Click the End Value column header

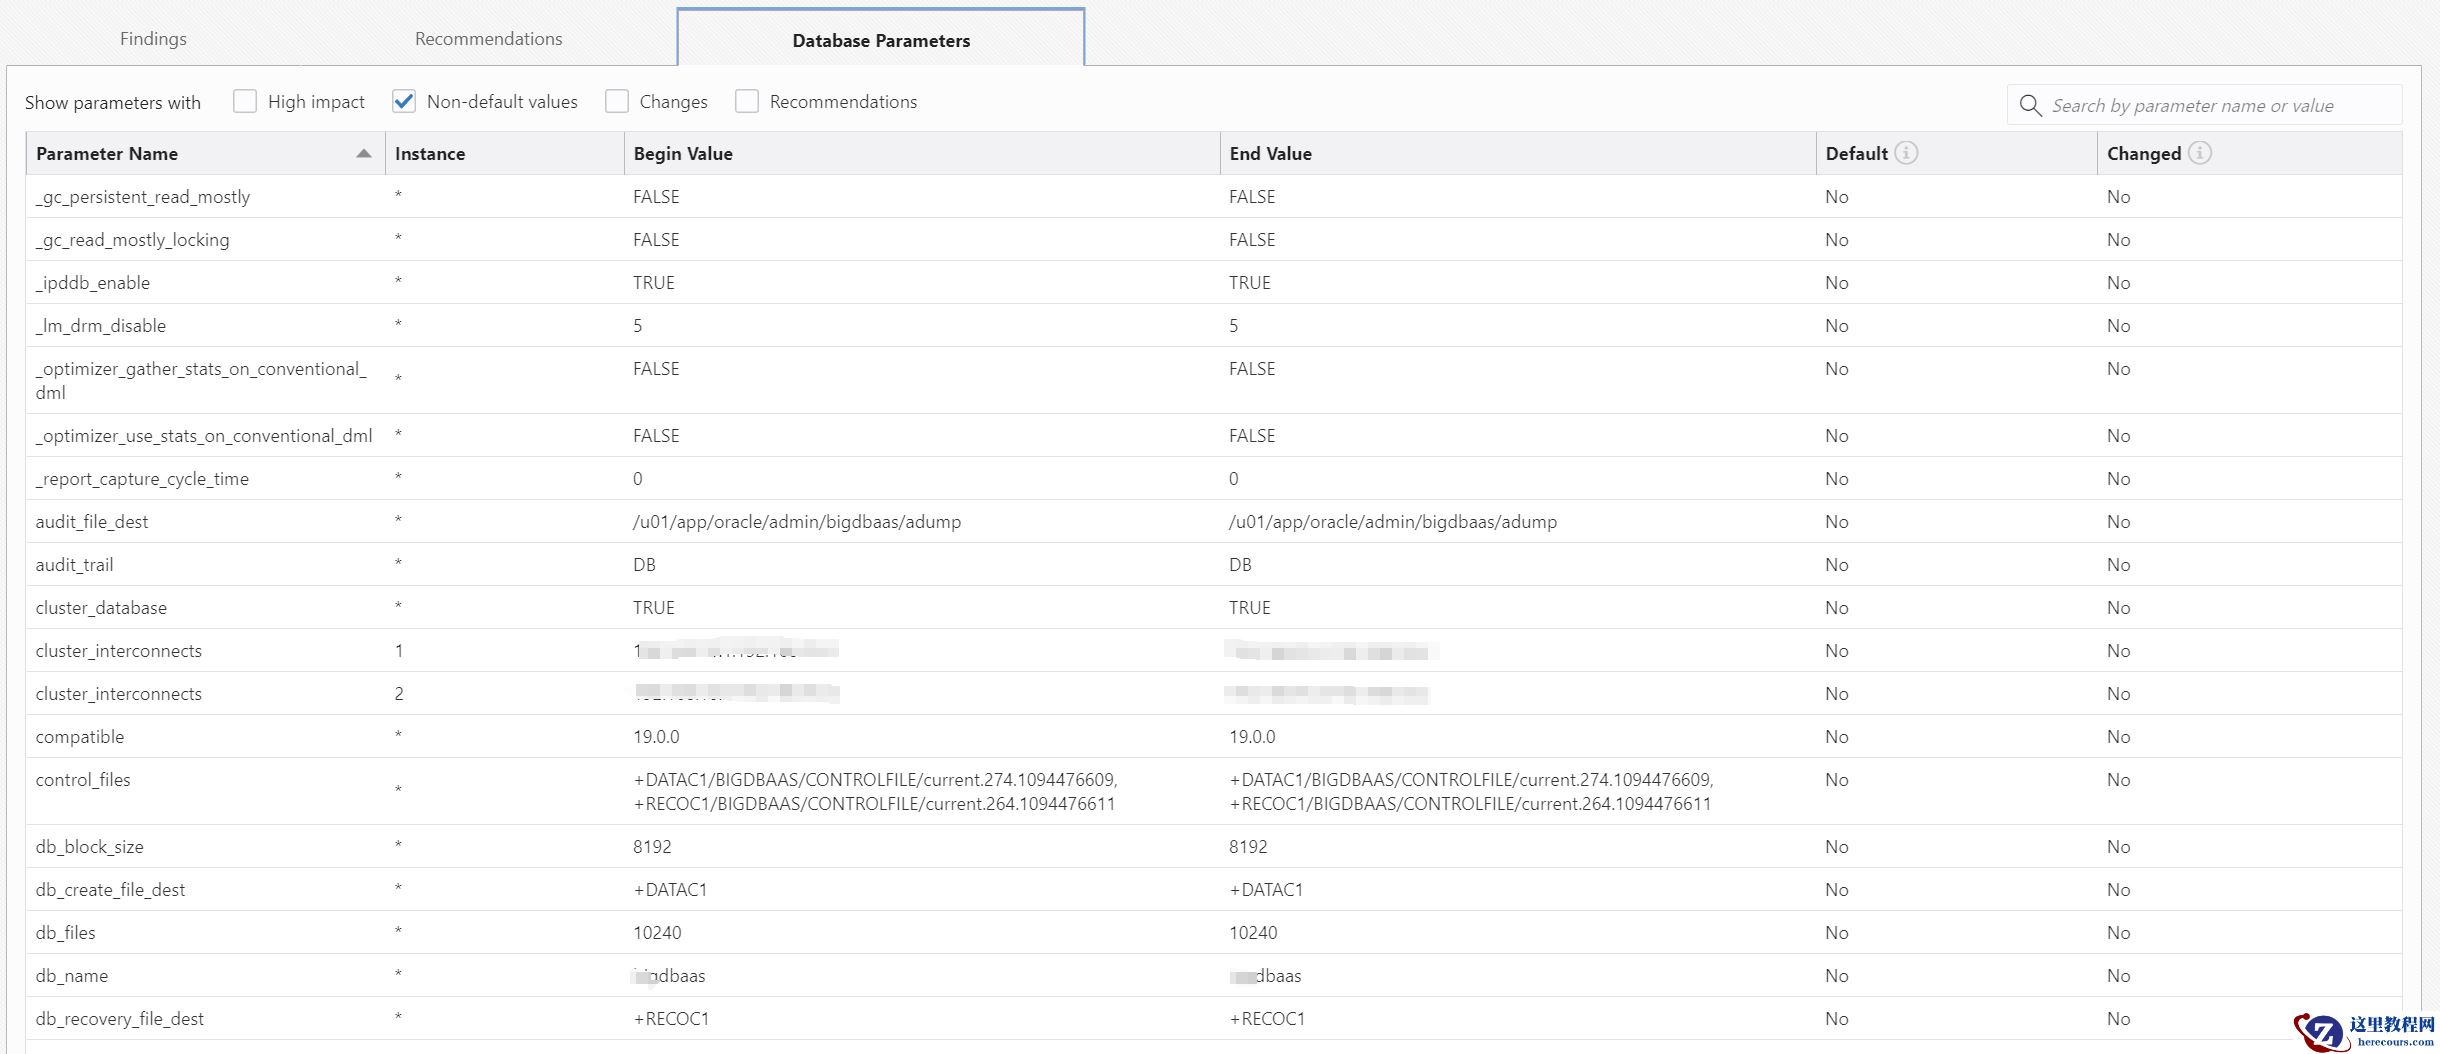pyautogui.click(x=1270, y=154)
